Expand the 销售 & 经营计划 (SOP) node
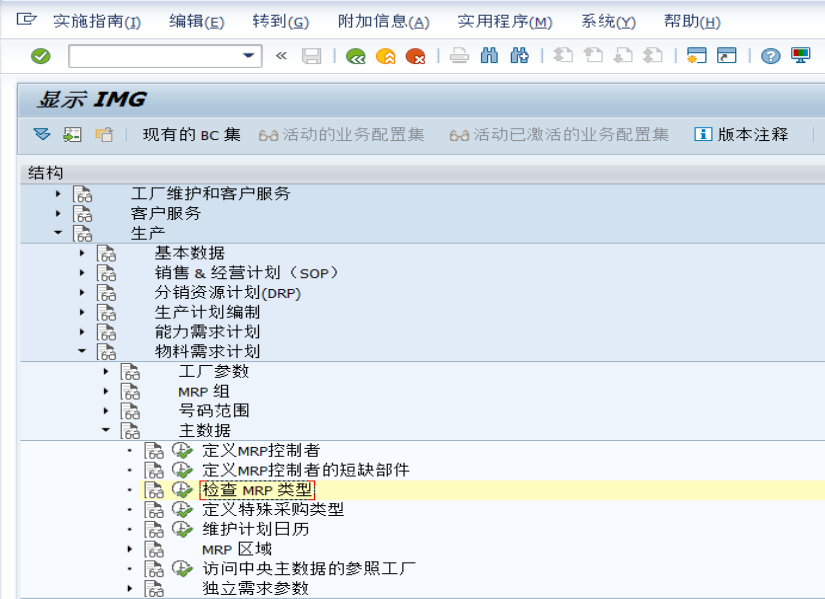The width and height of the screenshot is (825, 599). tap(82, 273)
